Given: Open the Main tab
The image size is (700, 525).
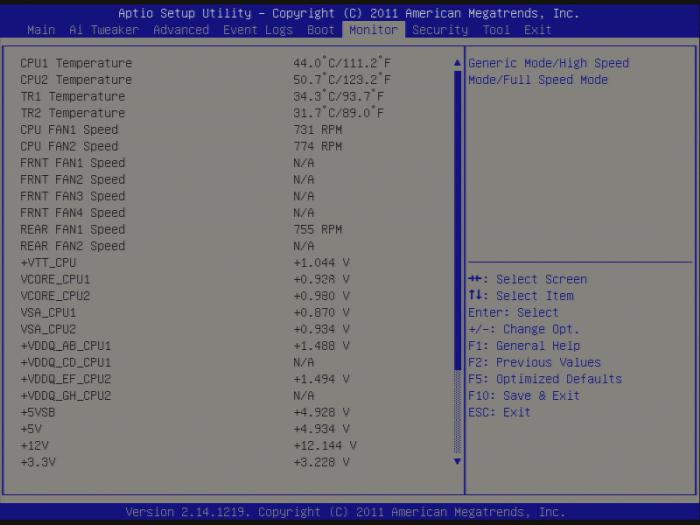Looking at the screenshot, I should (x=41, y=30).
